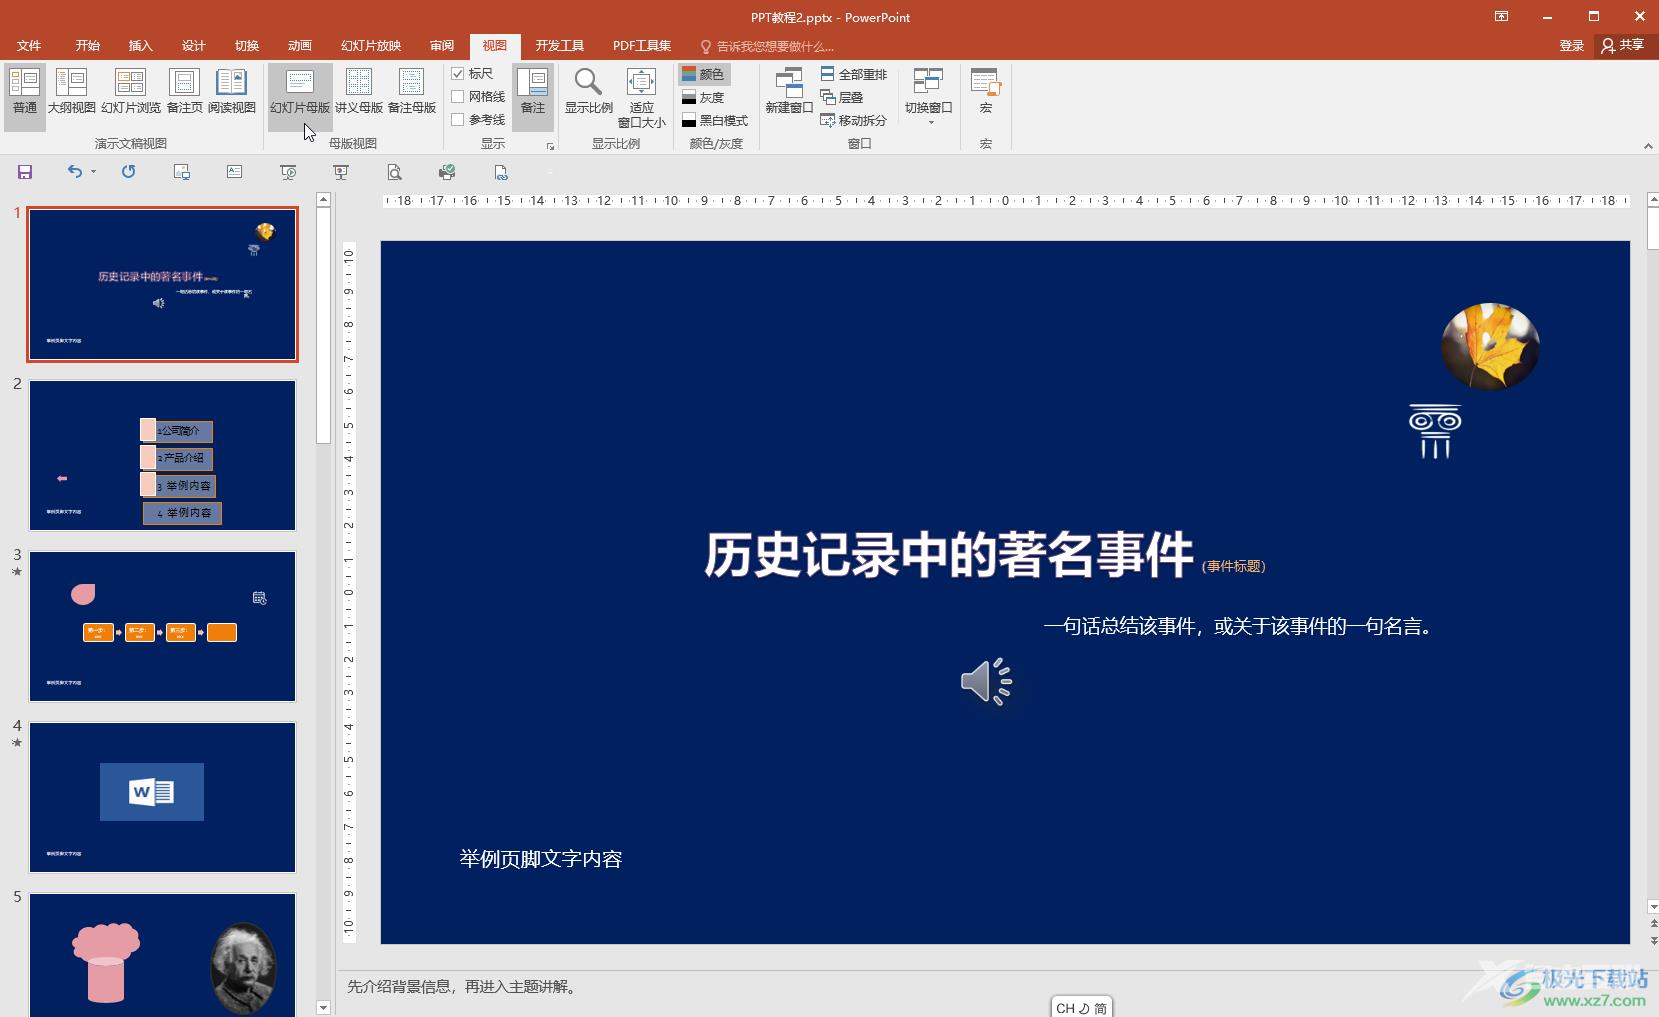The image size is (1659, 1017).
Task: Click Fit to Window (适应窗口大小)
Action: (641, 98)
